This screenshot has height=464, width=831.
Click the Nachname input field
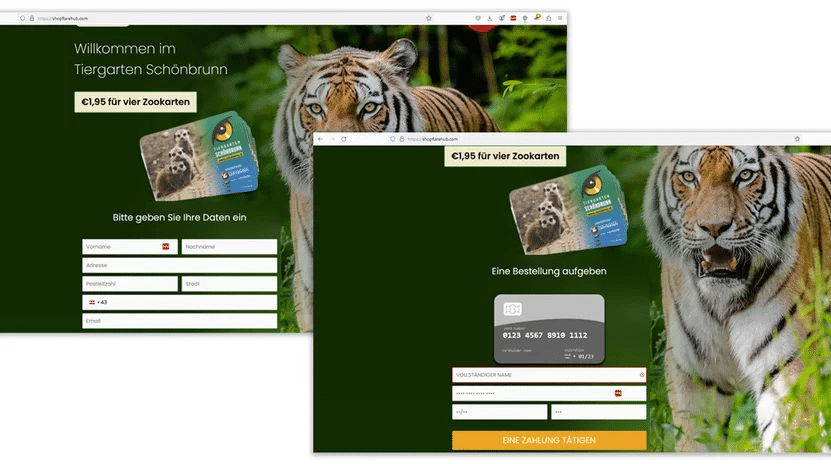[x=229, y=247]
